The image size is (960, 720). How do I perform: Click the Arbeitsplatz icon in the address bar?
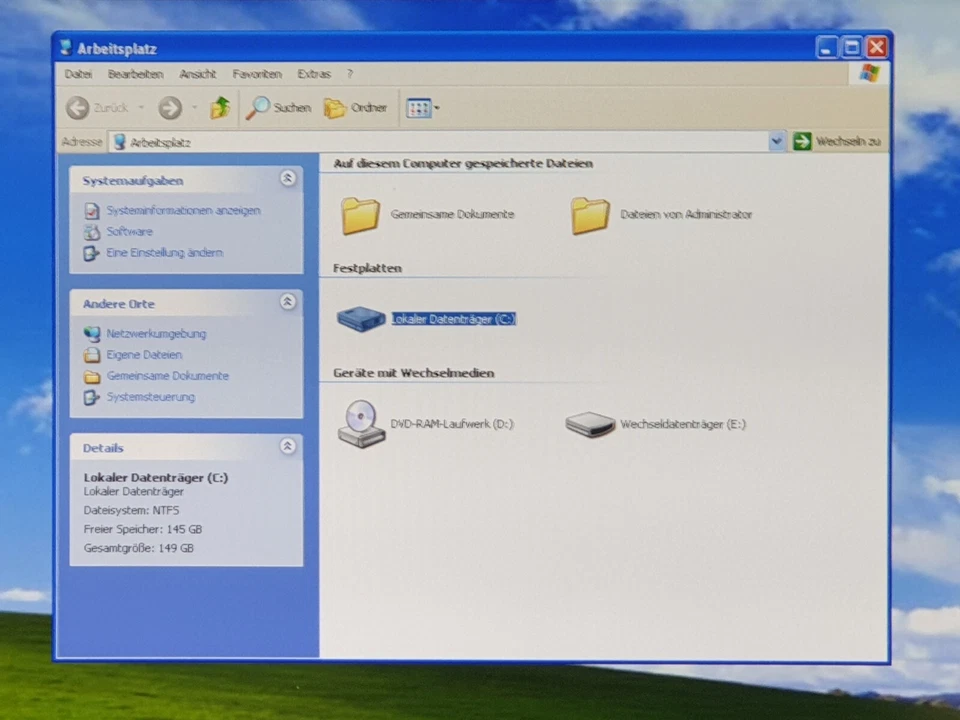point(120,142)
